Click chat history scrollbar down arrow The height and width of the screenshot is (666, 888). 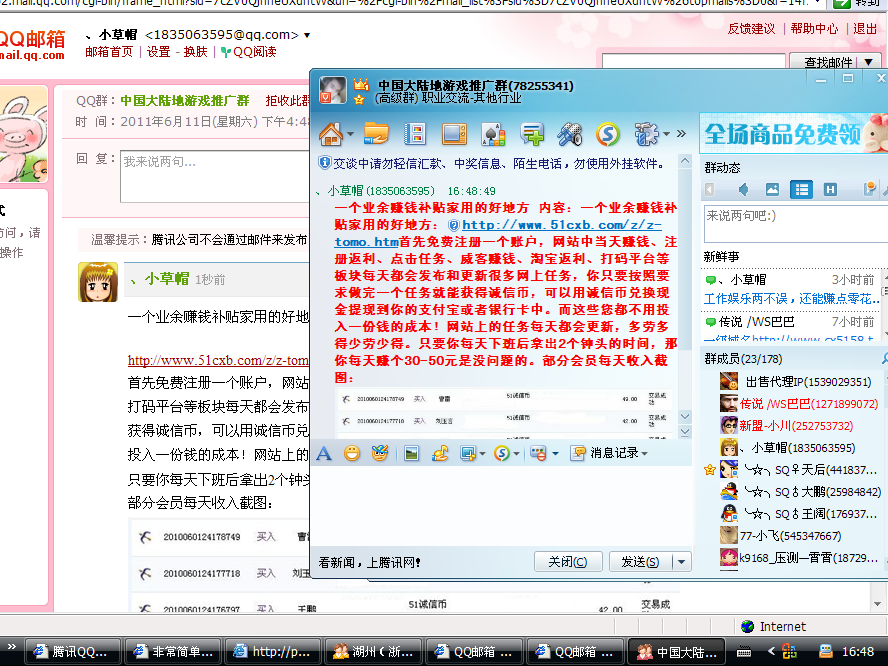685,416
